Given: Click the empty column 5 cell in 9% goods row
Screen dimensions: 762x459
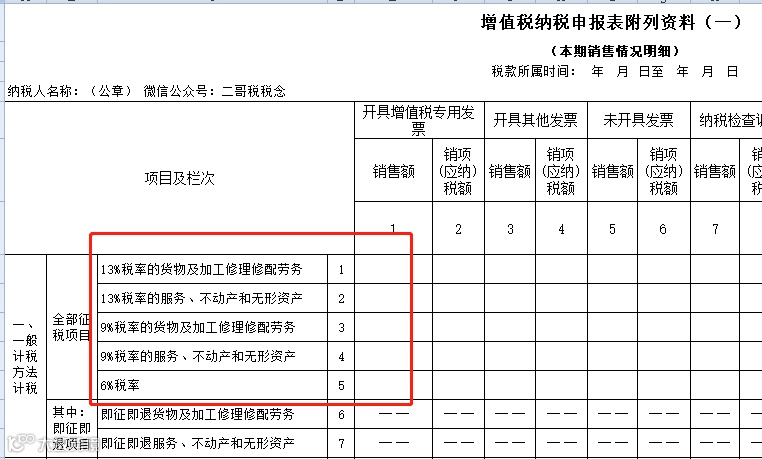Looking at the screenshot, I should pos(612,327).
